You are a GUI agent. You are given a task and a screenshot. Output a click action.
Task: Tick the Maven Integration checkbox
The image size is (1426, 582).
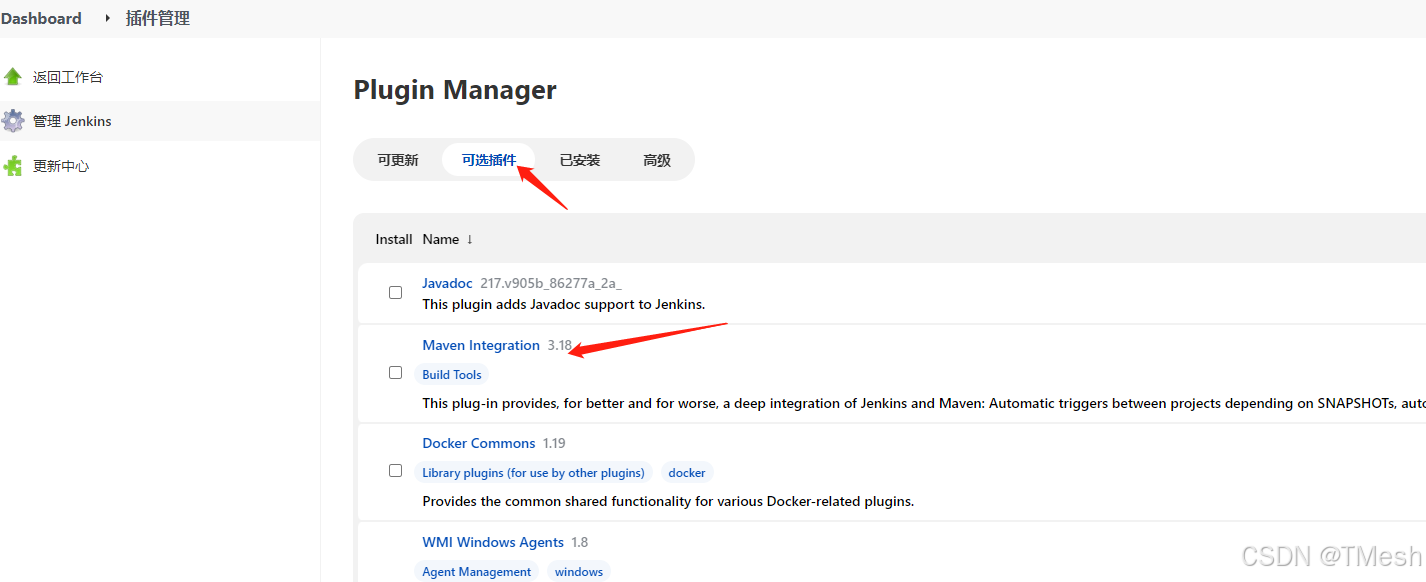coord(395,373)
